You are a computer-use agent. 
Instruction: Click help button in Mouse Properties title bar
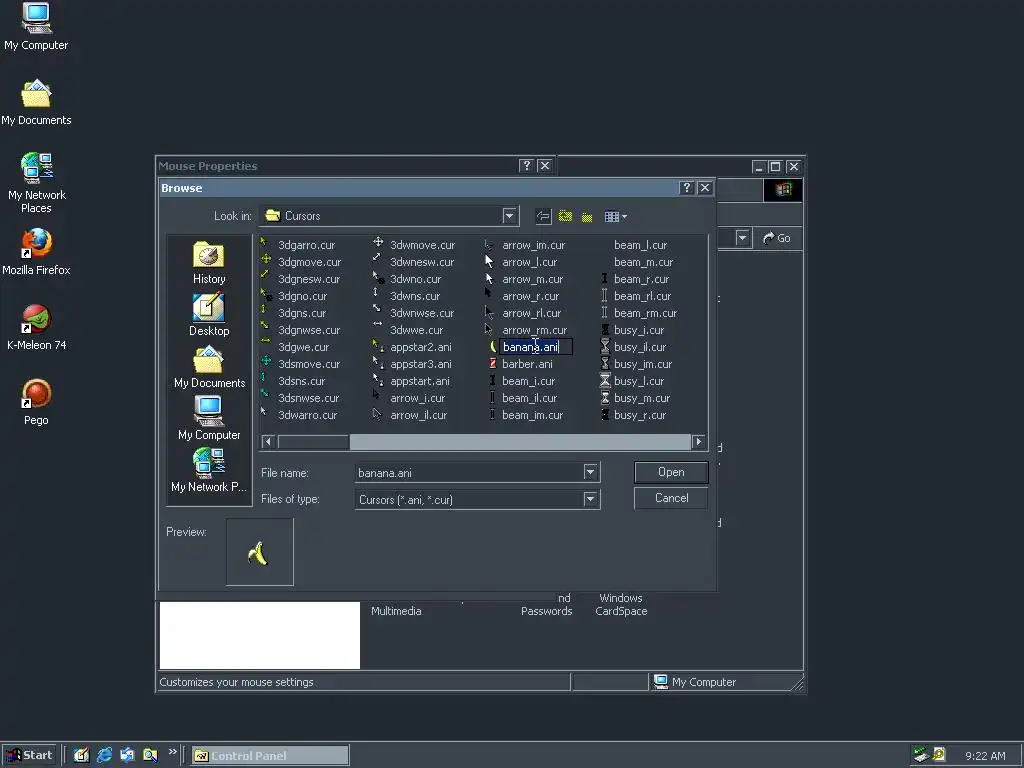coord(526,165)
